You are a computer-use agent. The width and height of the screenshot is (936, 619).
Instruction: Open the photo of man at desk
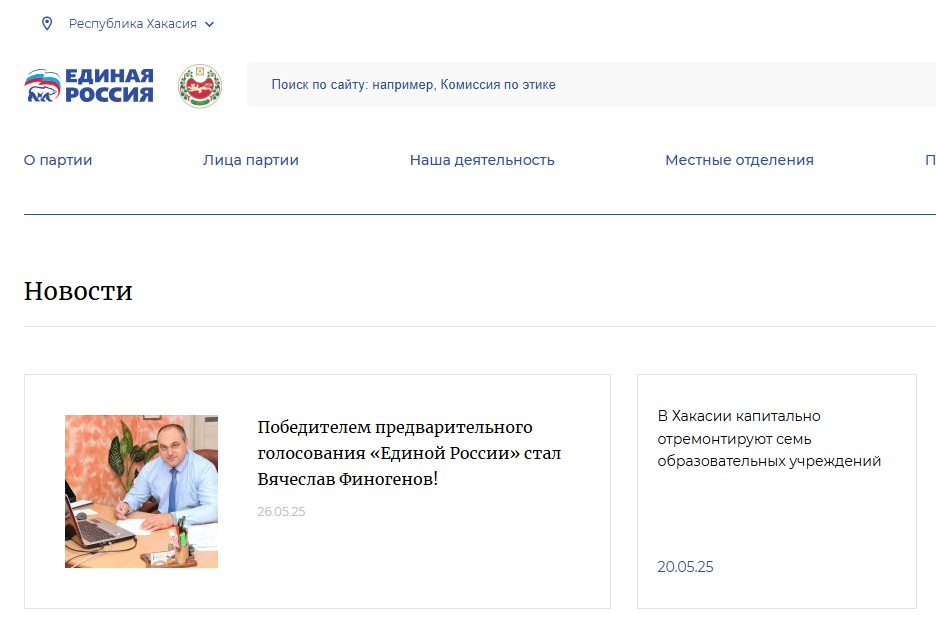pos(141,491)
